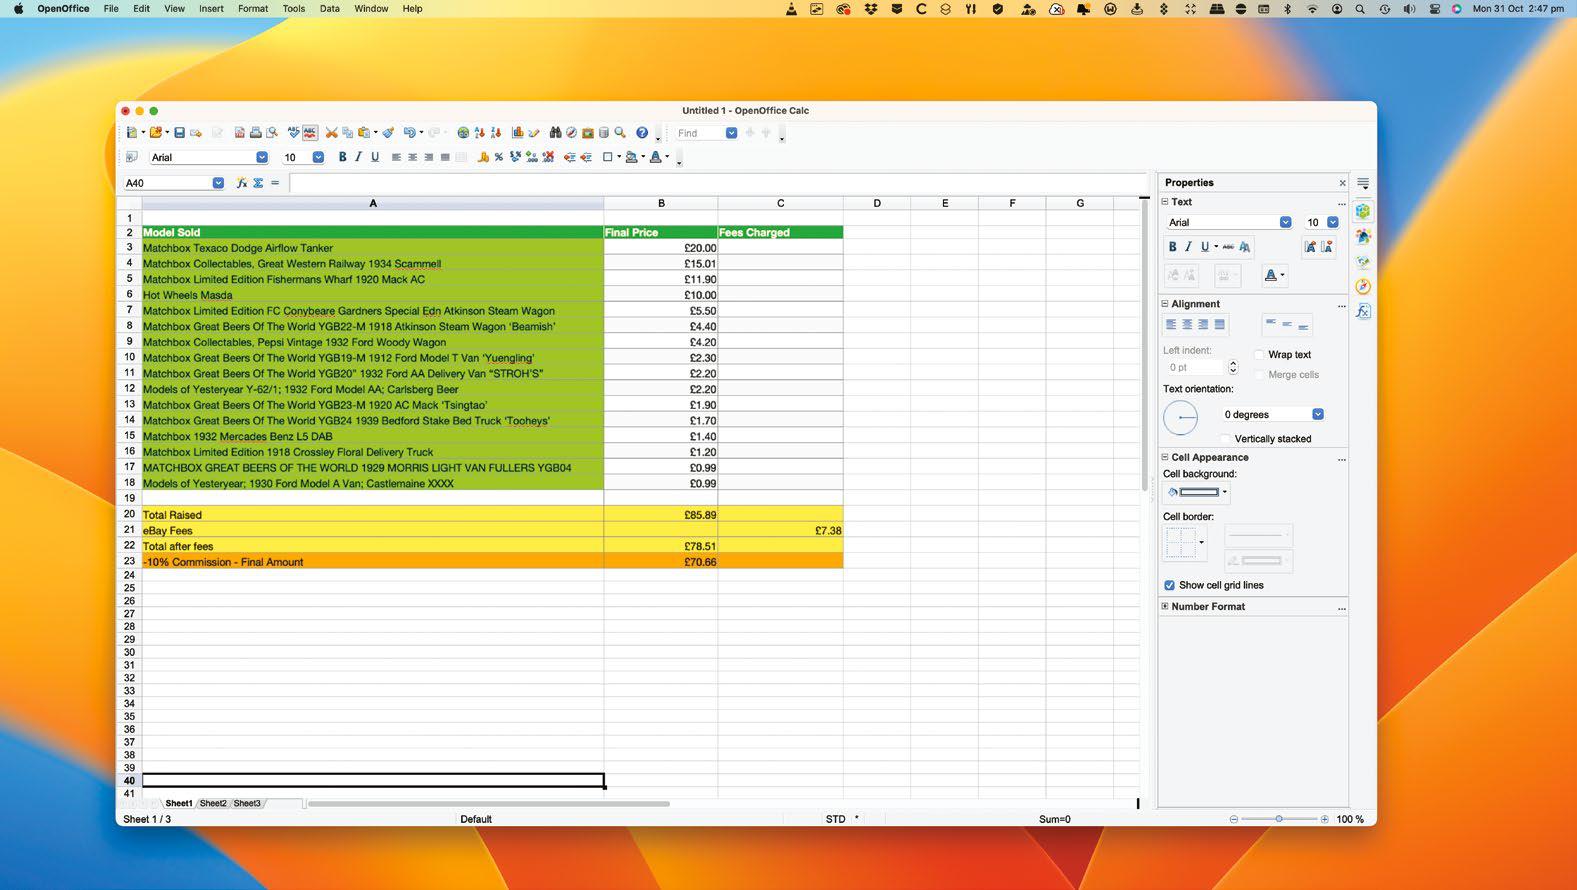Click the zoom slider in status bar
This screenshot has height=890, width=1577.
[x=1279, y=819]
